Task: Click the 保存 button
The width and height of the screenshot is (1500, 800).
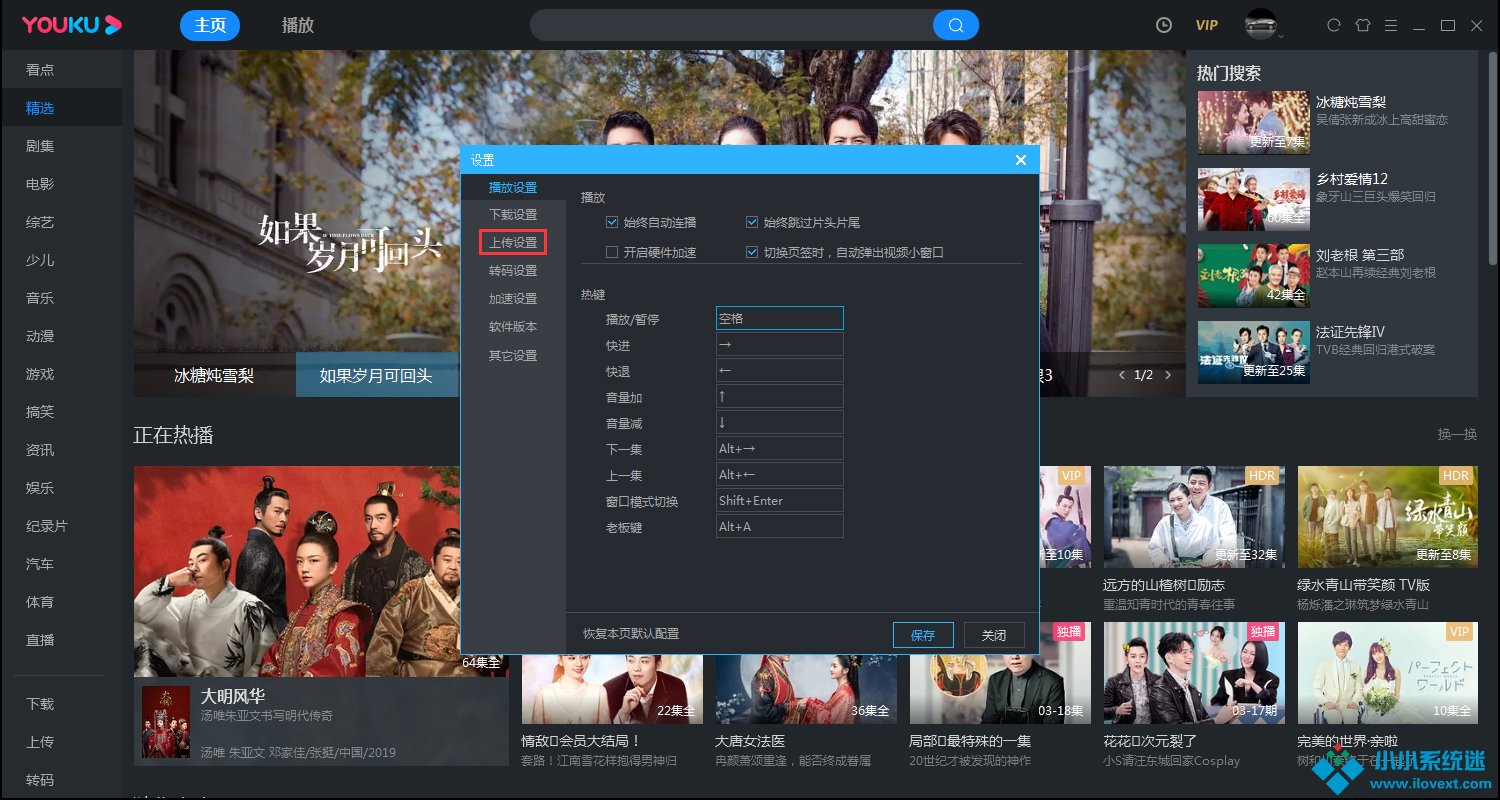Action: coord(922,635)
